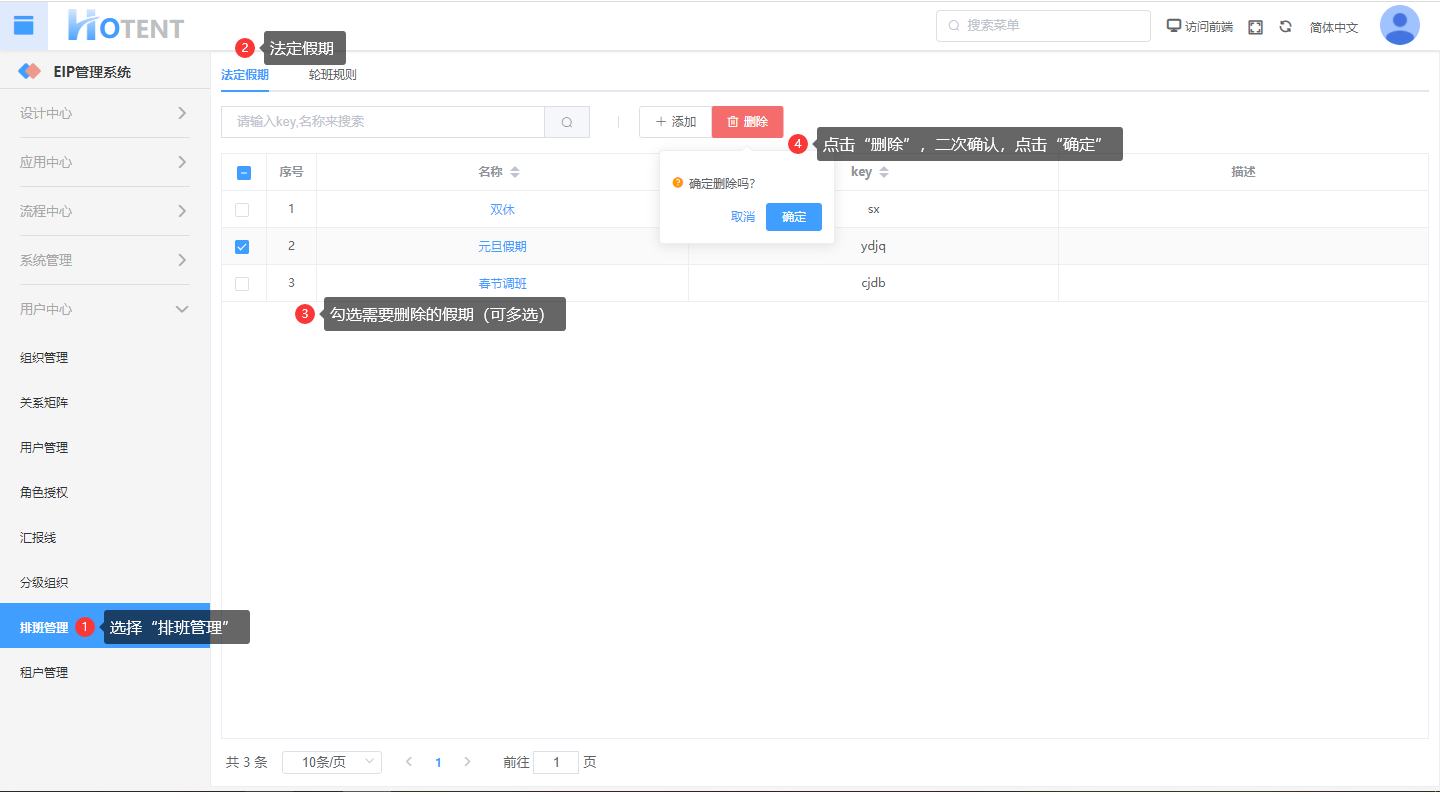Click the 序号 column header
The image size is (1440, 792).
click(x=291, y=172)
